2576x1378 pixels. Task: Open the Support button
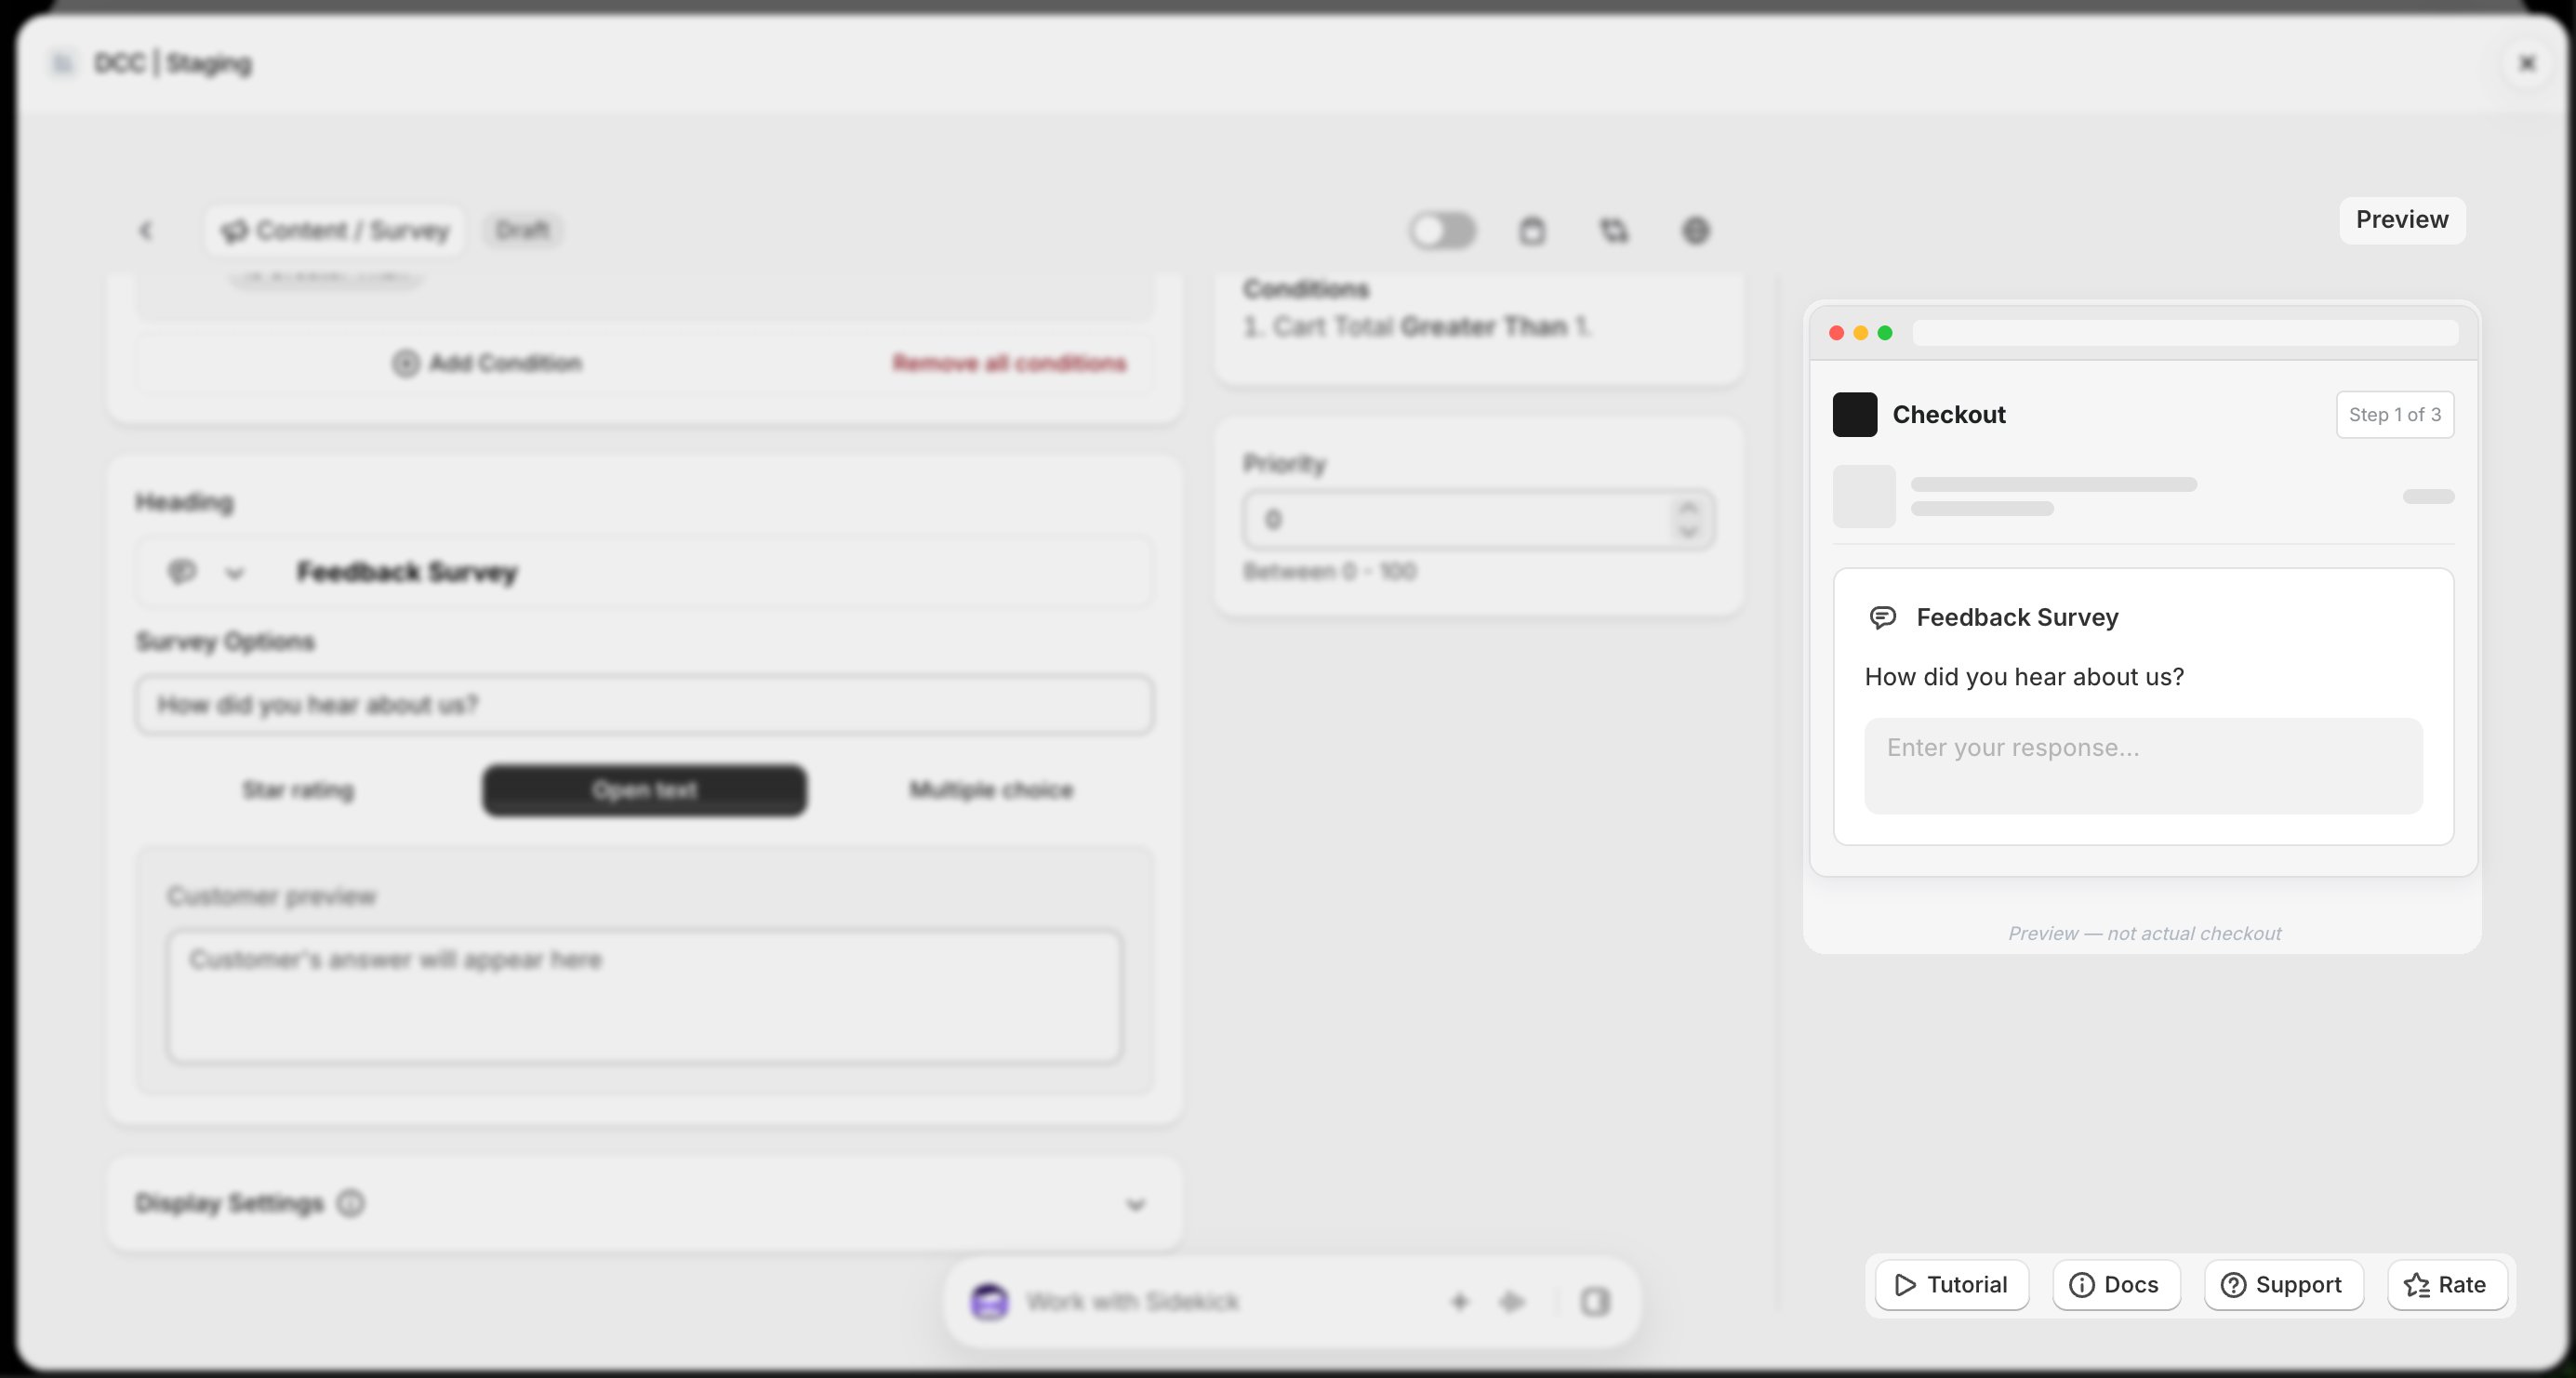click(2284, 1285)
